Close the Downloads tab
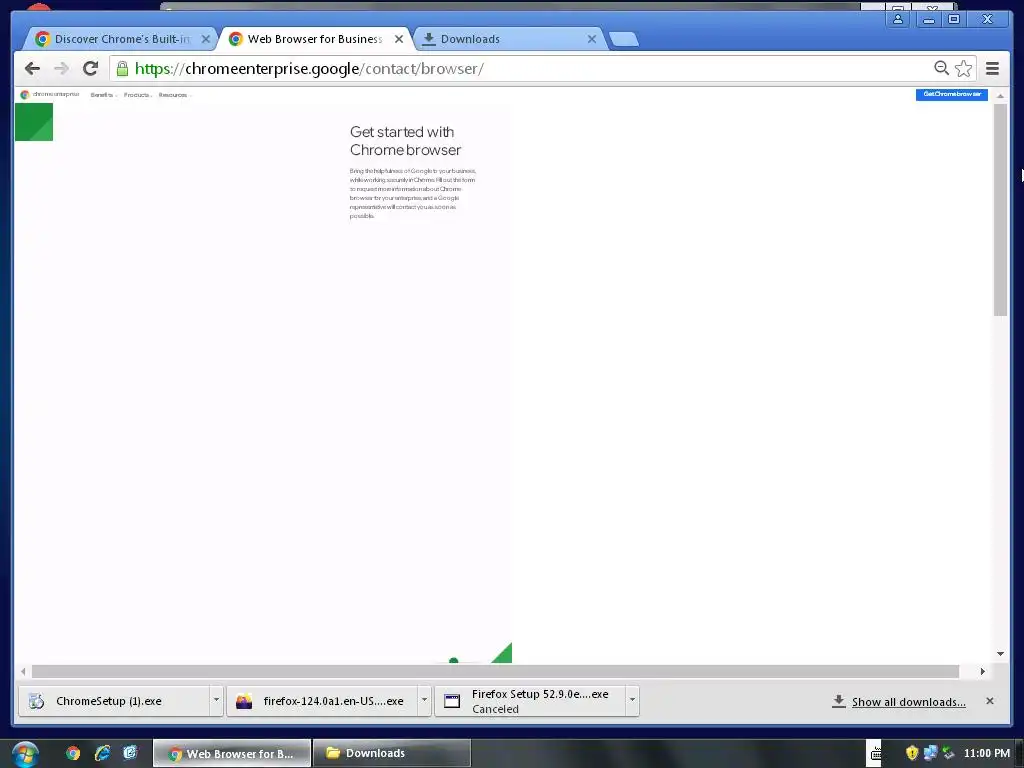 (x=592, y=39)
